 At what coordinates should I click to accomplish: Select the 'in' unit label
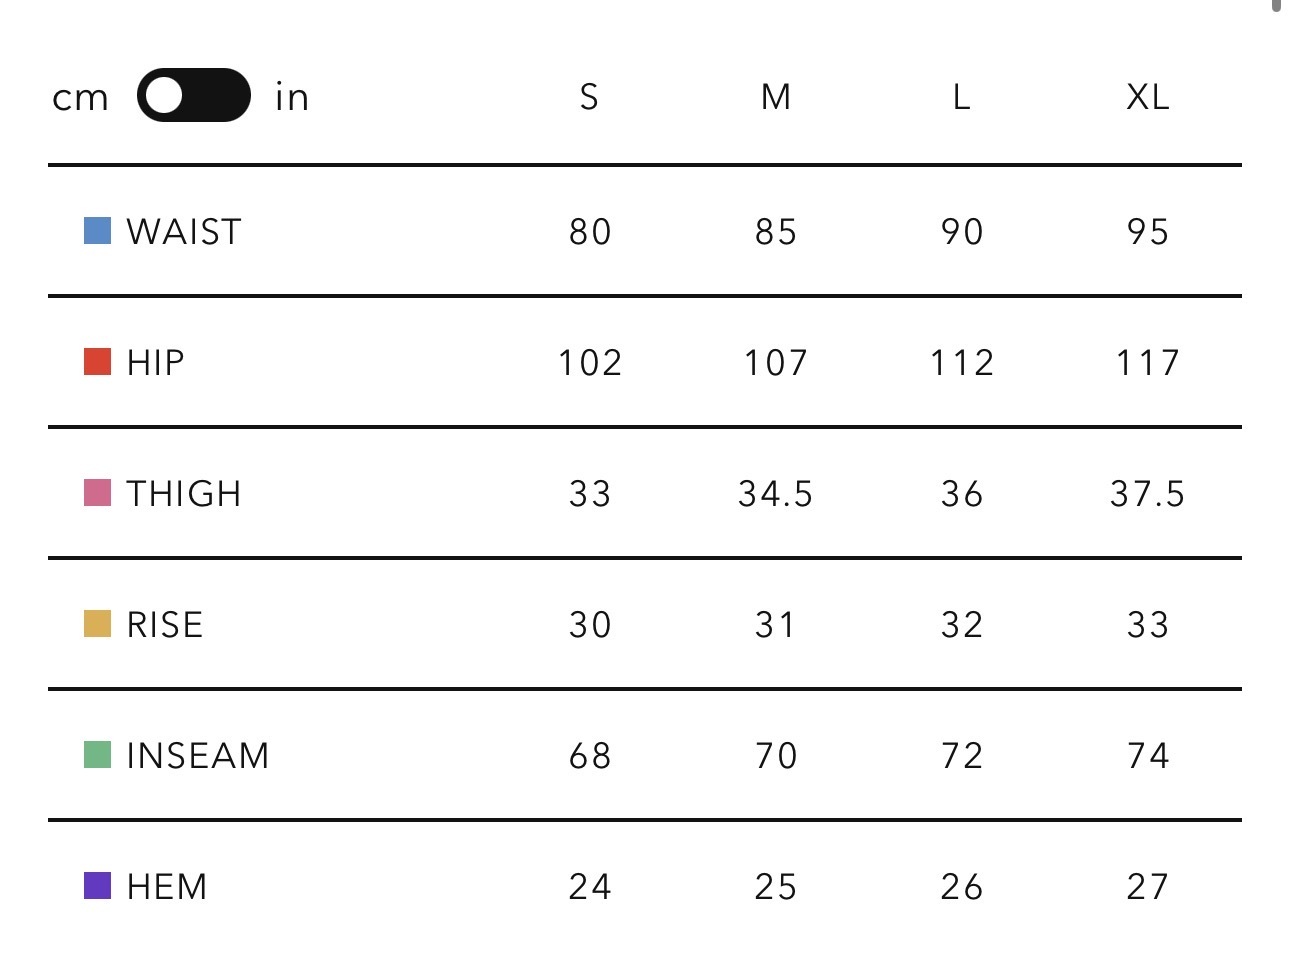coord(292,97)
